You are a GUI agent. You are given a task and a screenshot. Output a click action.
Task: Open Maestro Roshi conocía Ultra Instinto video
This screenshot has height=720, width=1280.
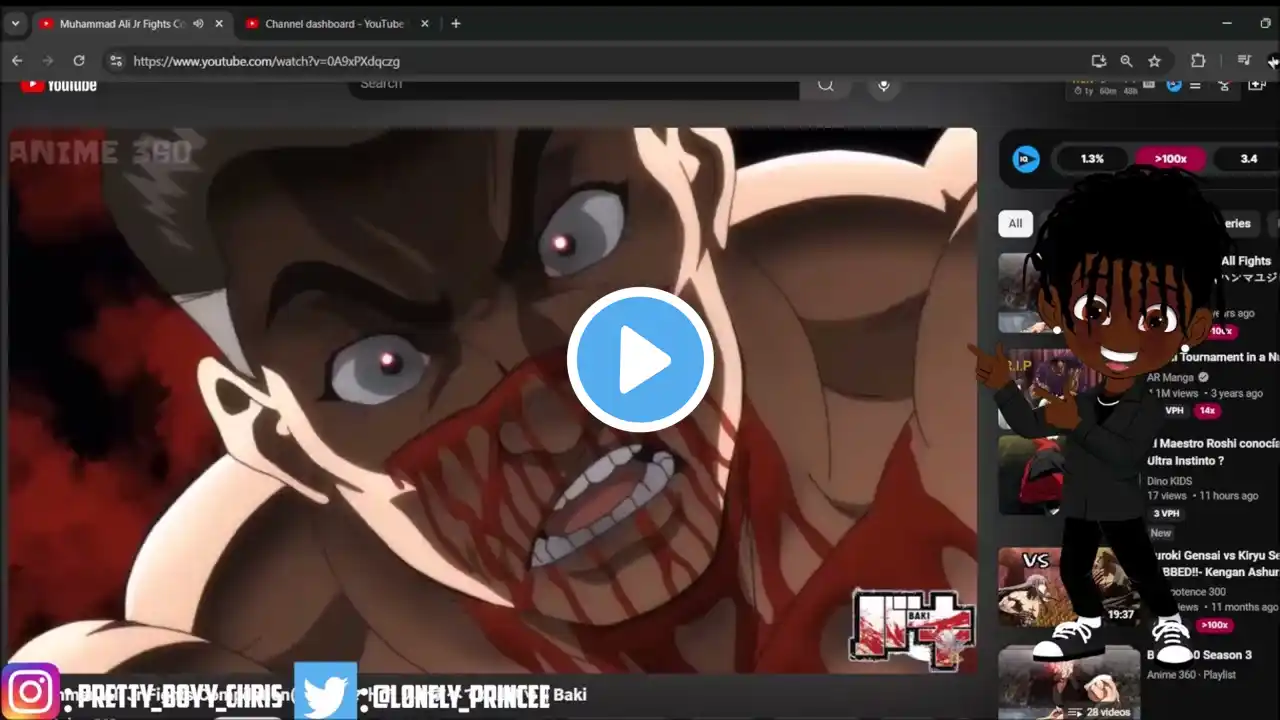pos(1214,452)
